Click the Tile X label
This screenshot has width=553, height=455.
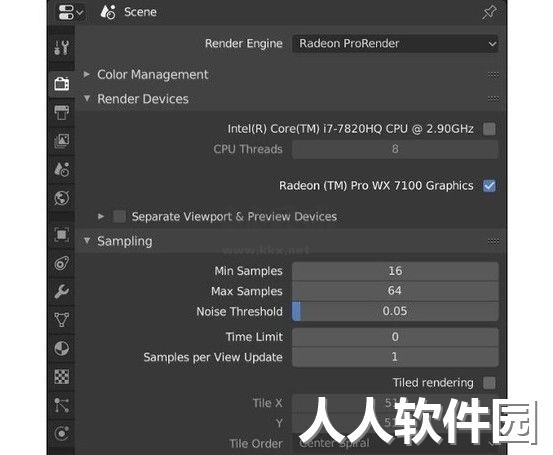click(267, 403)
